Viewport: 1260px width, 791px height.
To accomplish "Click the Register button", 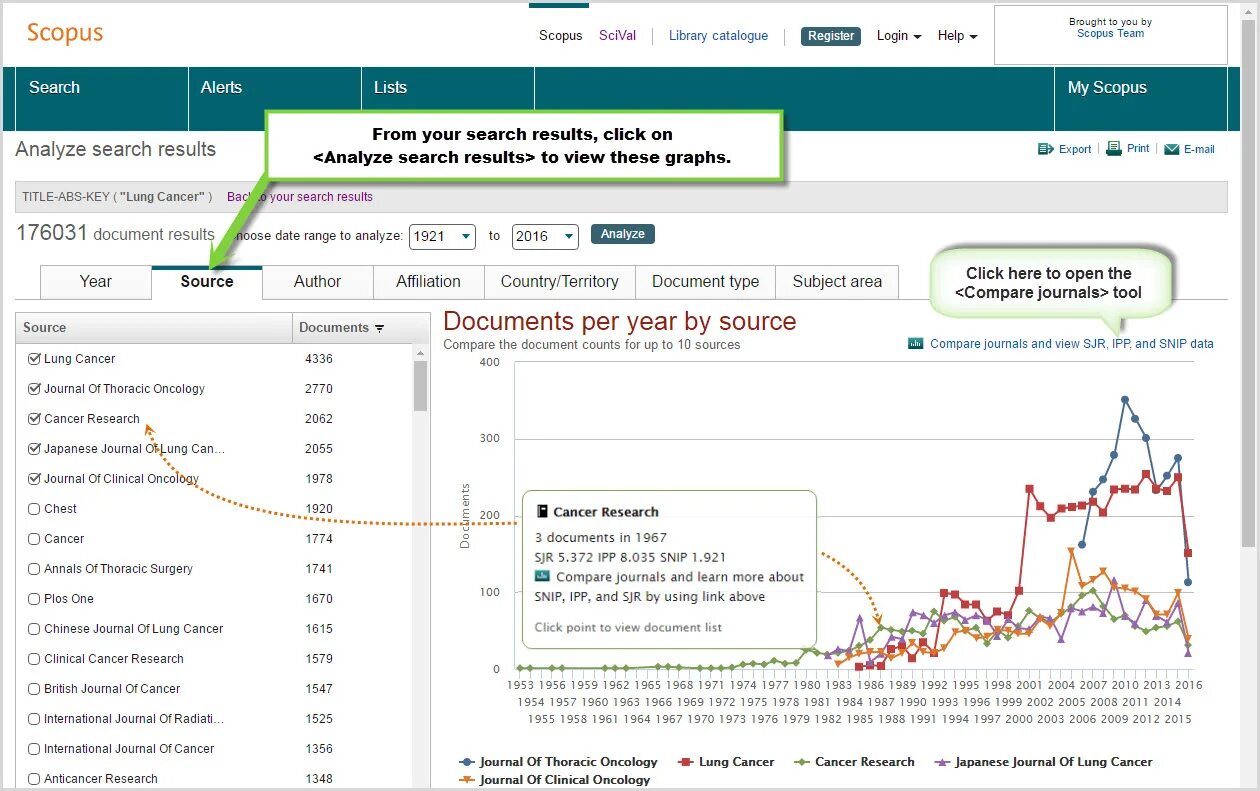I will tap(831, 36).
